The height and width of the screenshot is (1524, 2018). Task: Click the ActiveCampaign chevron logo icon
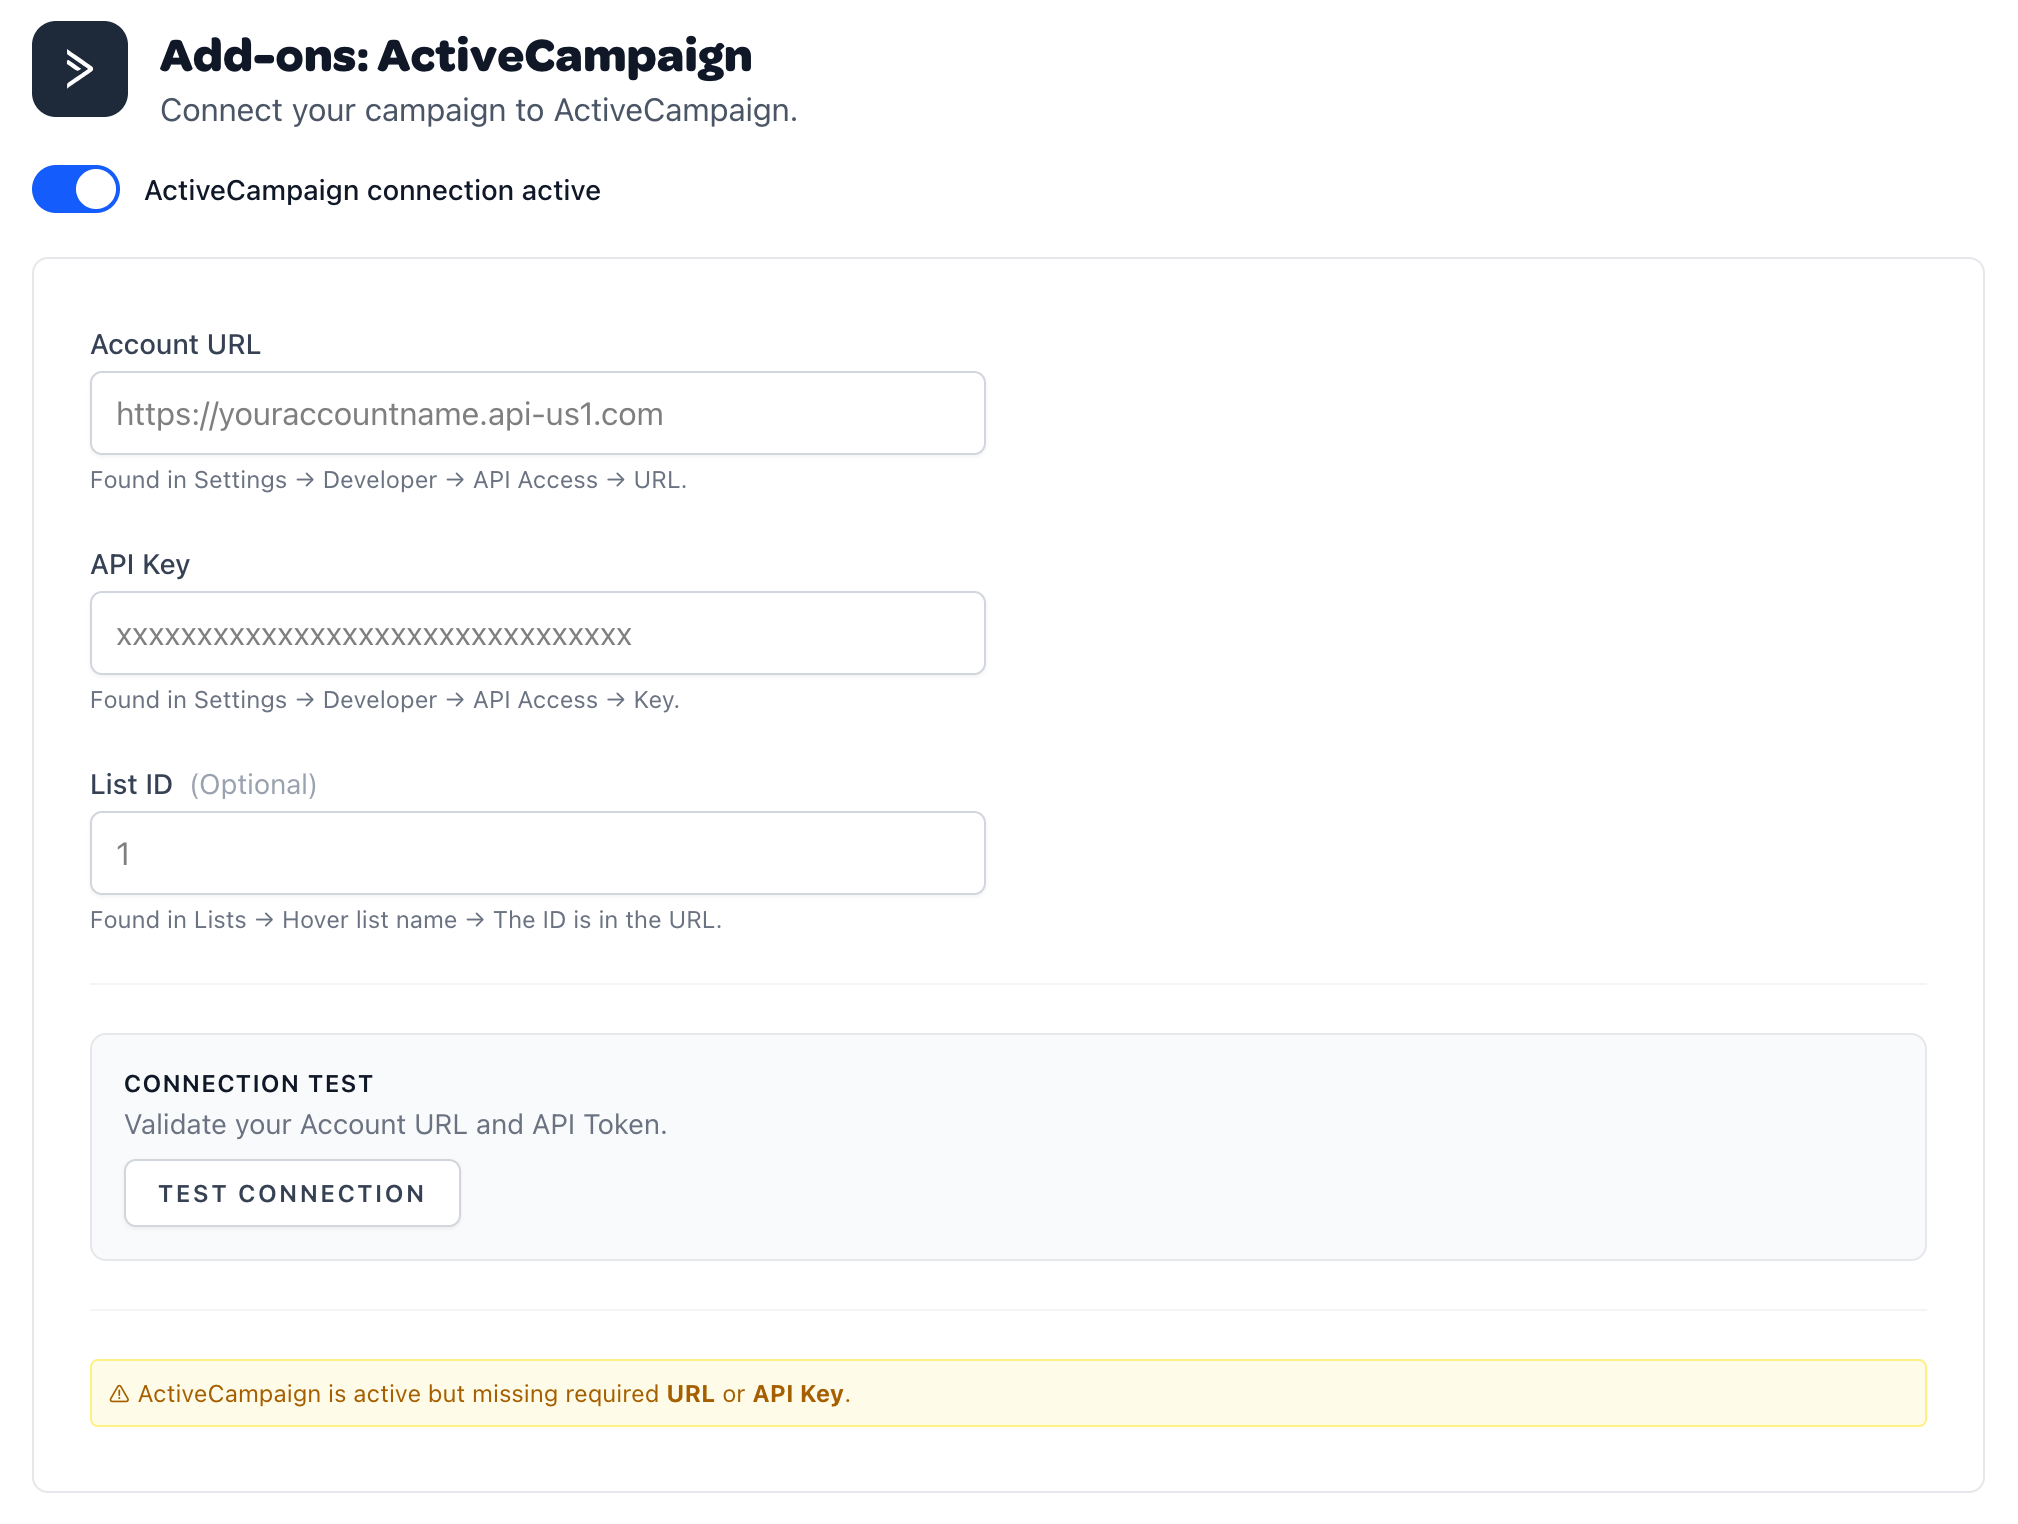coord(79,68)
